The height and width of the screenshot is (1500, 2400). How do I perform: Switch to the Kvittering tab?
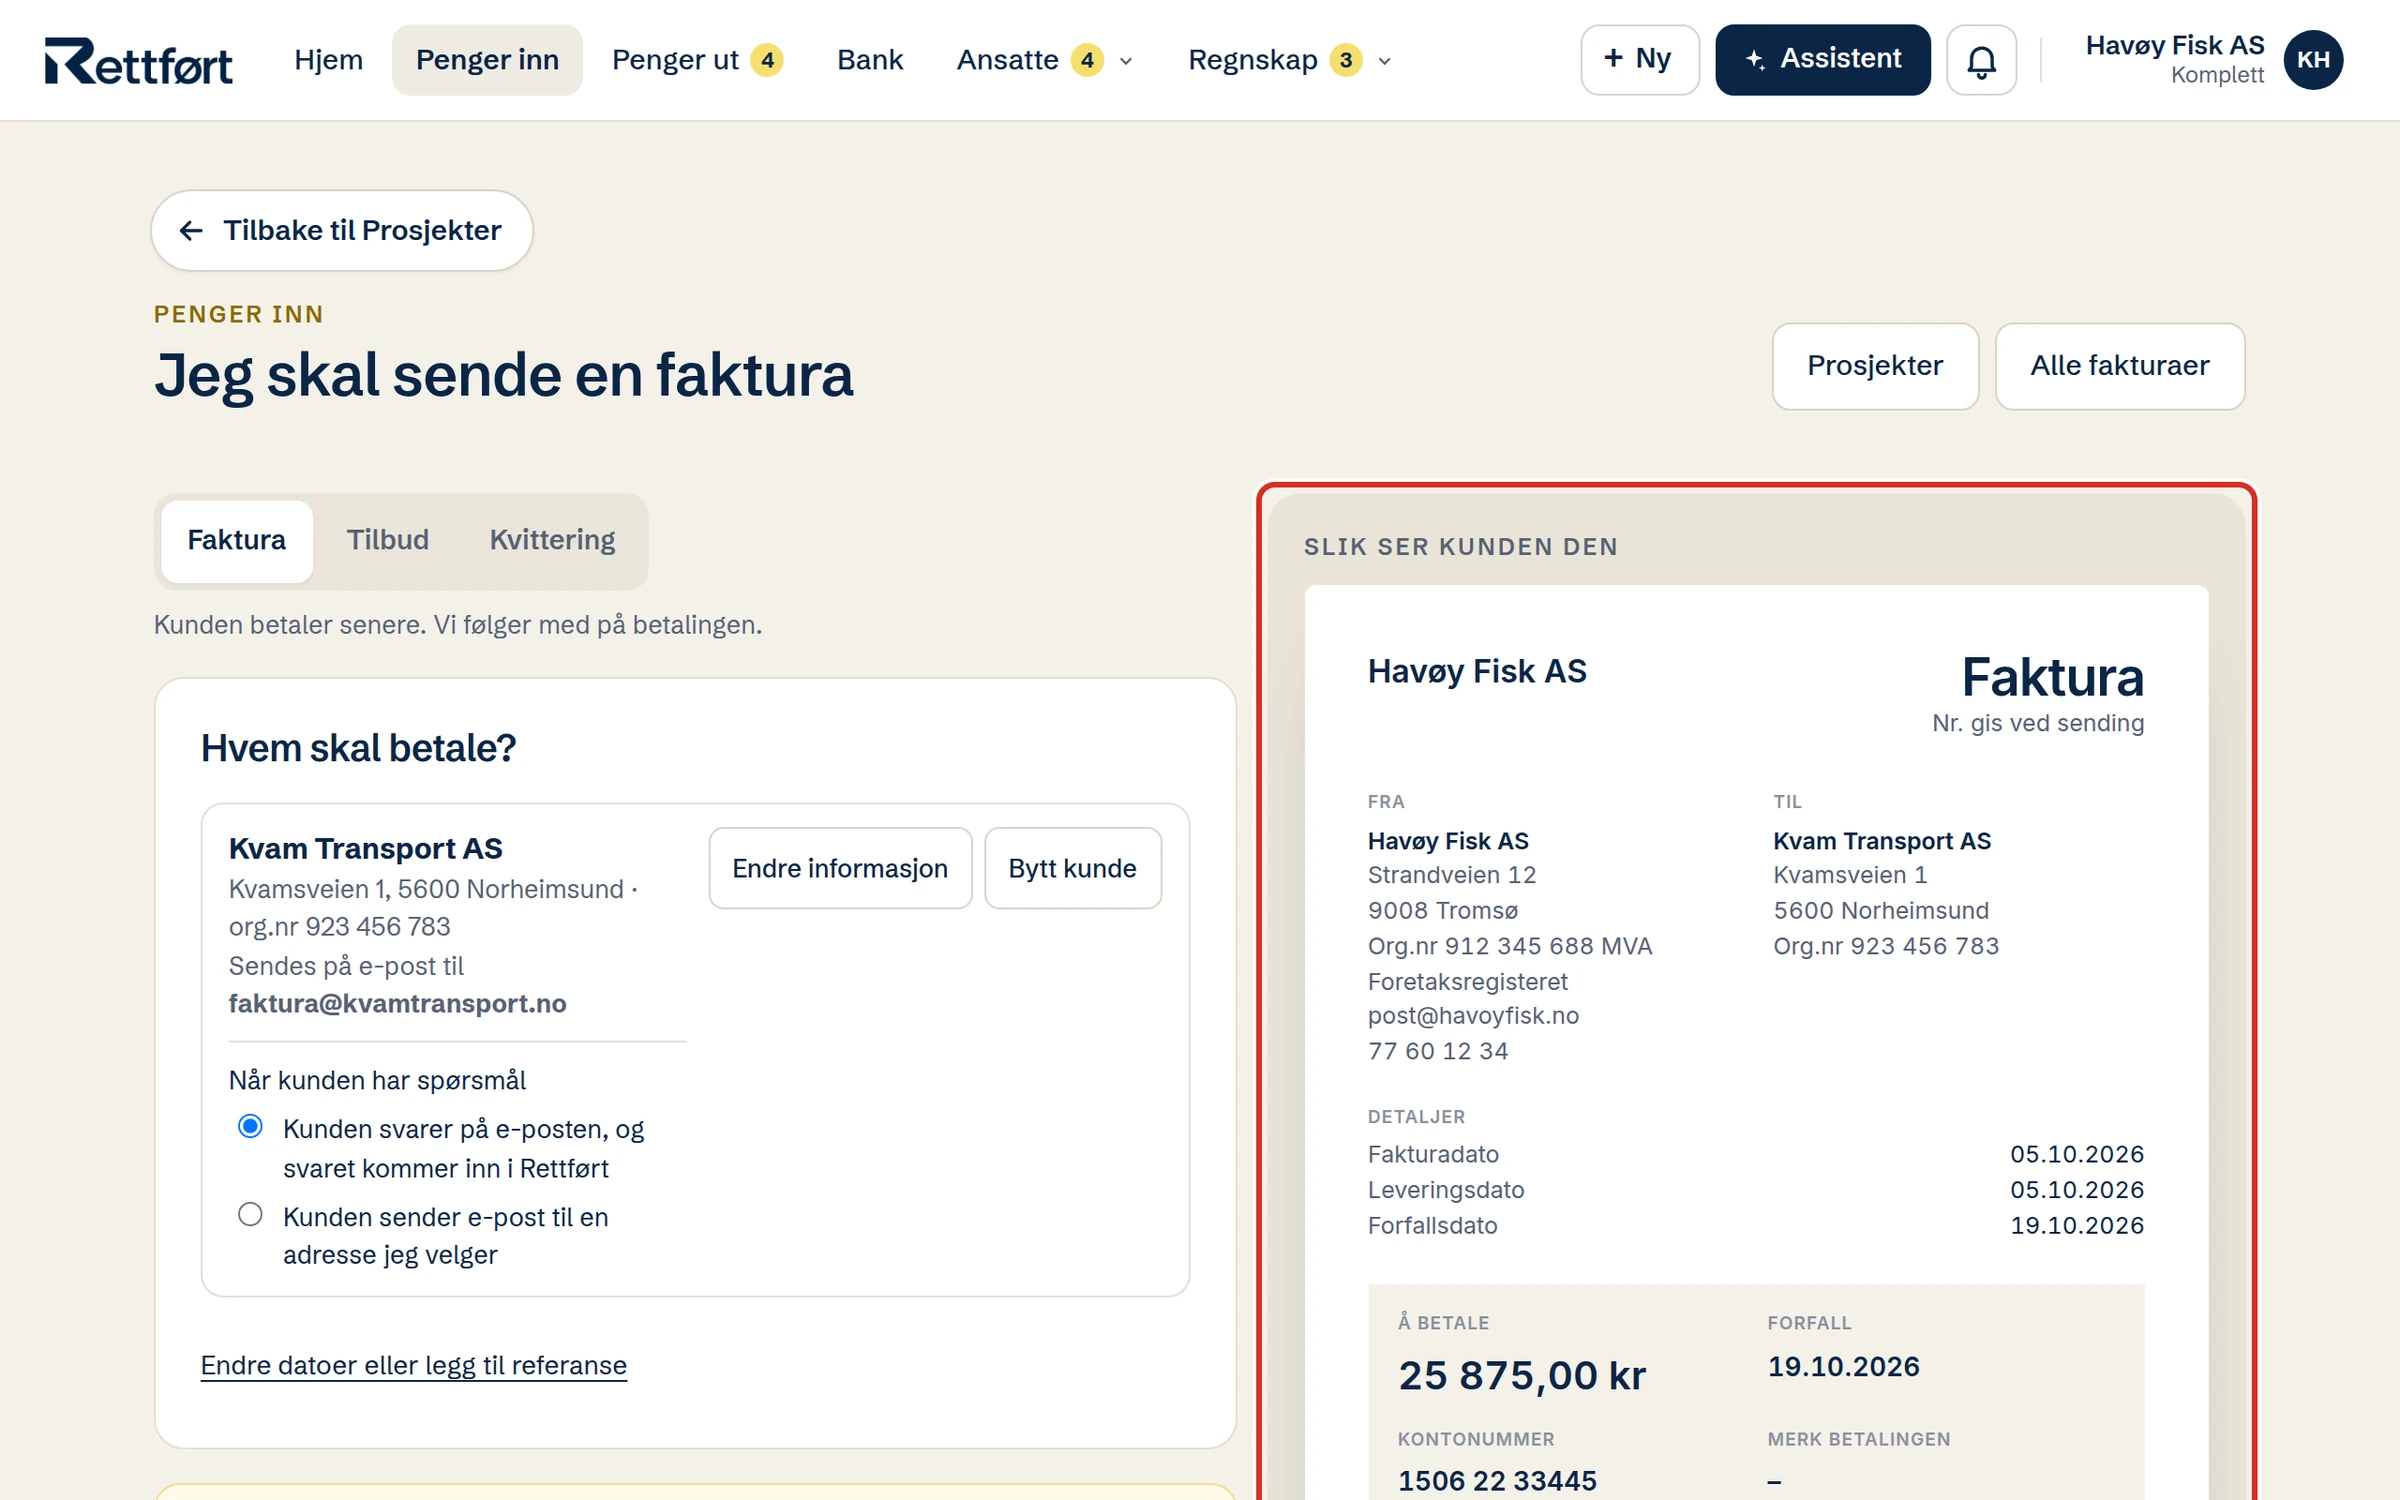point(552,540)
